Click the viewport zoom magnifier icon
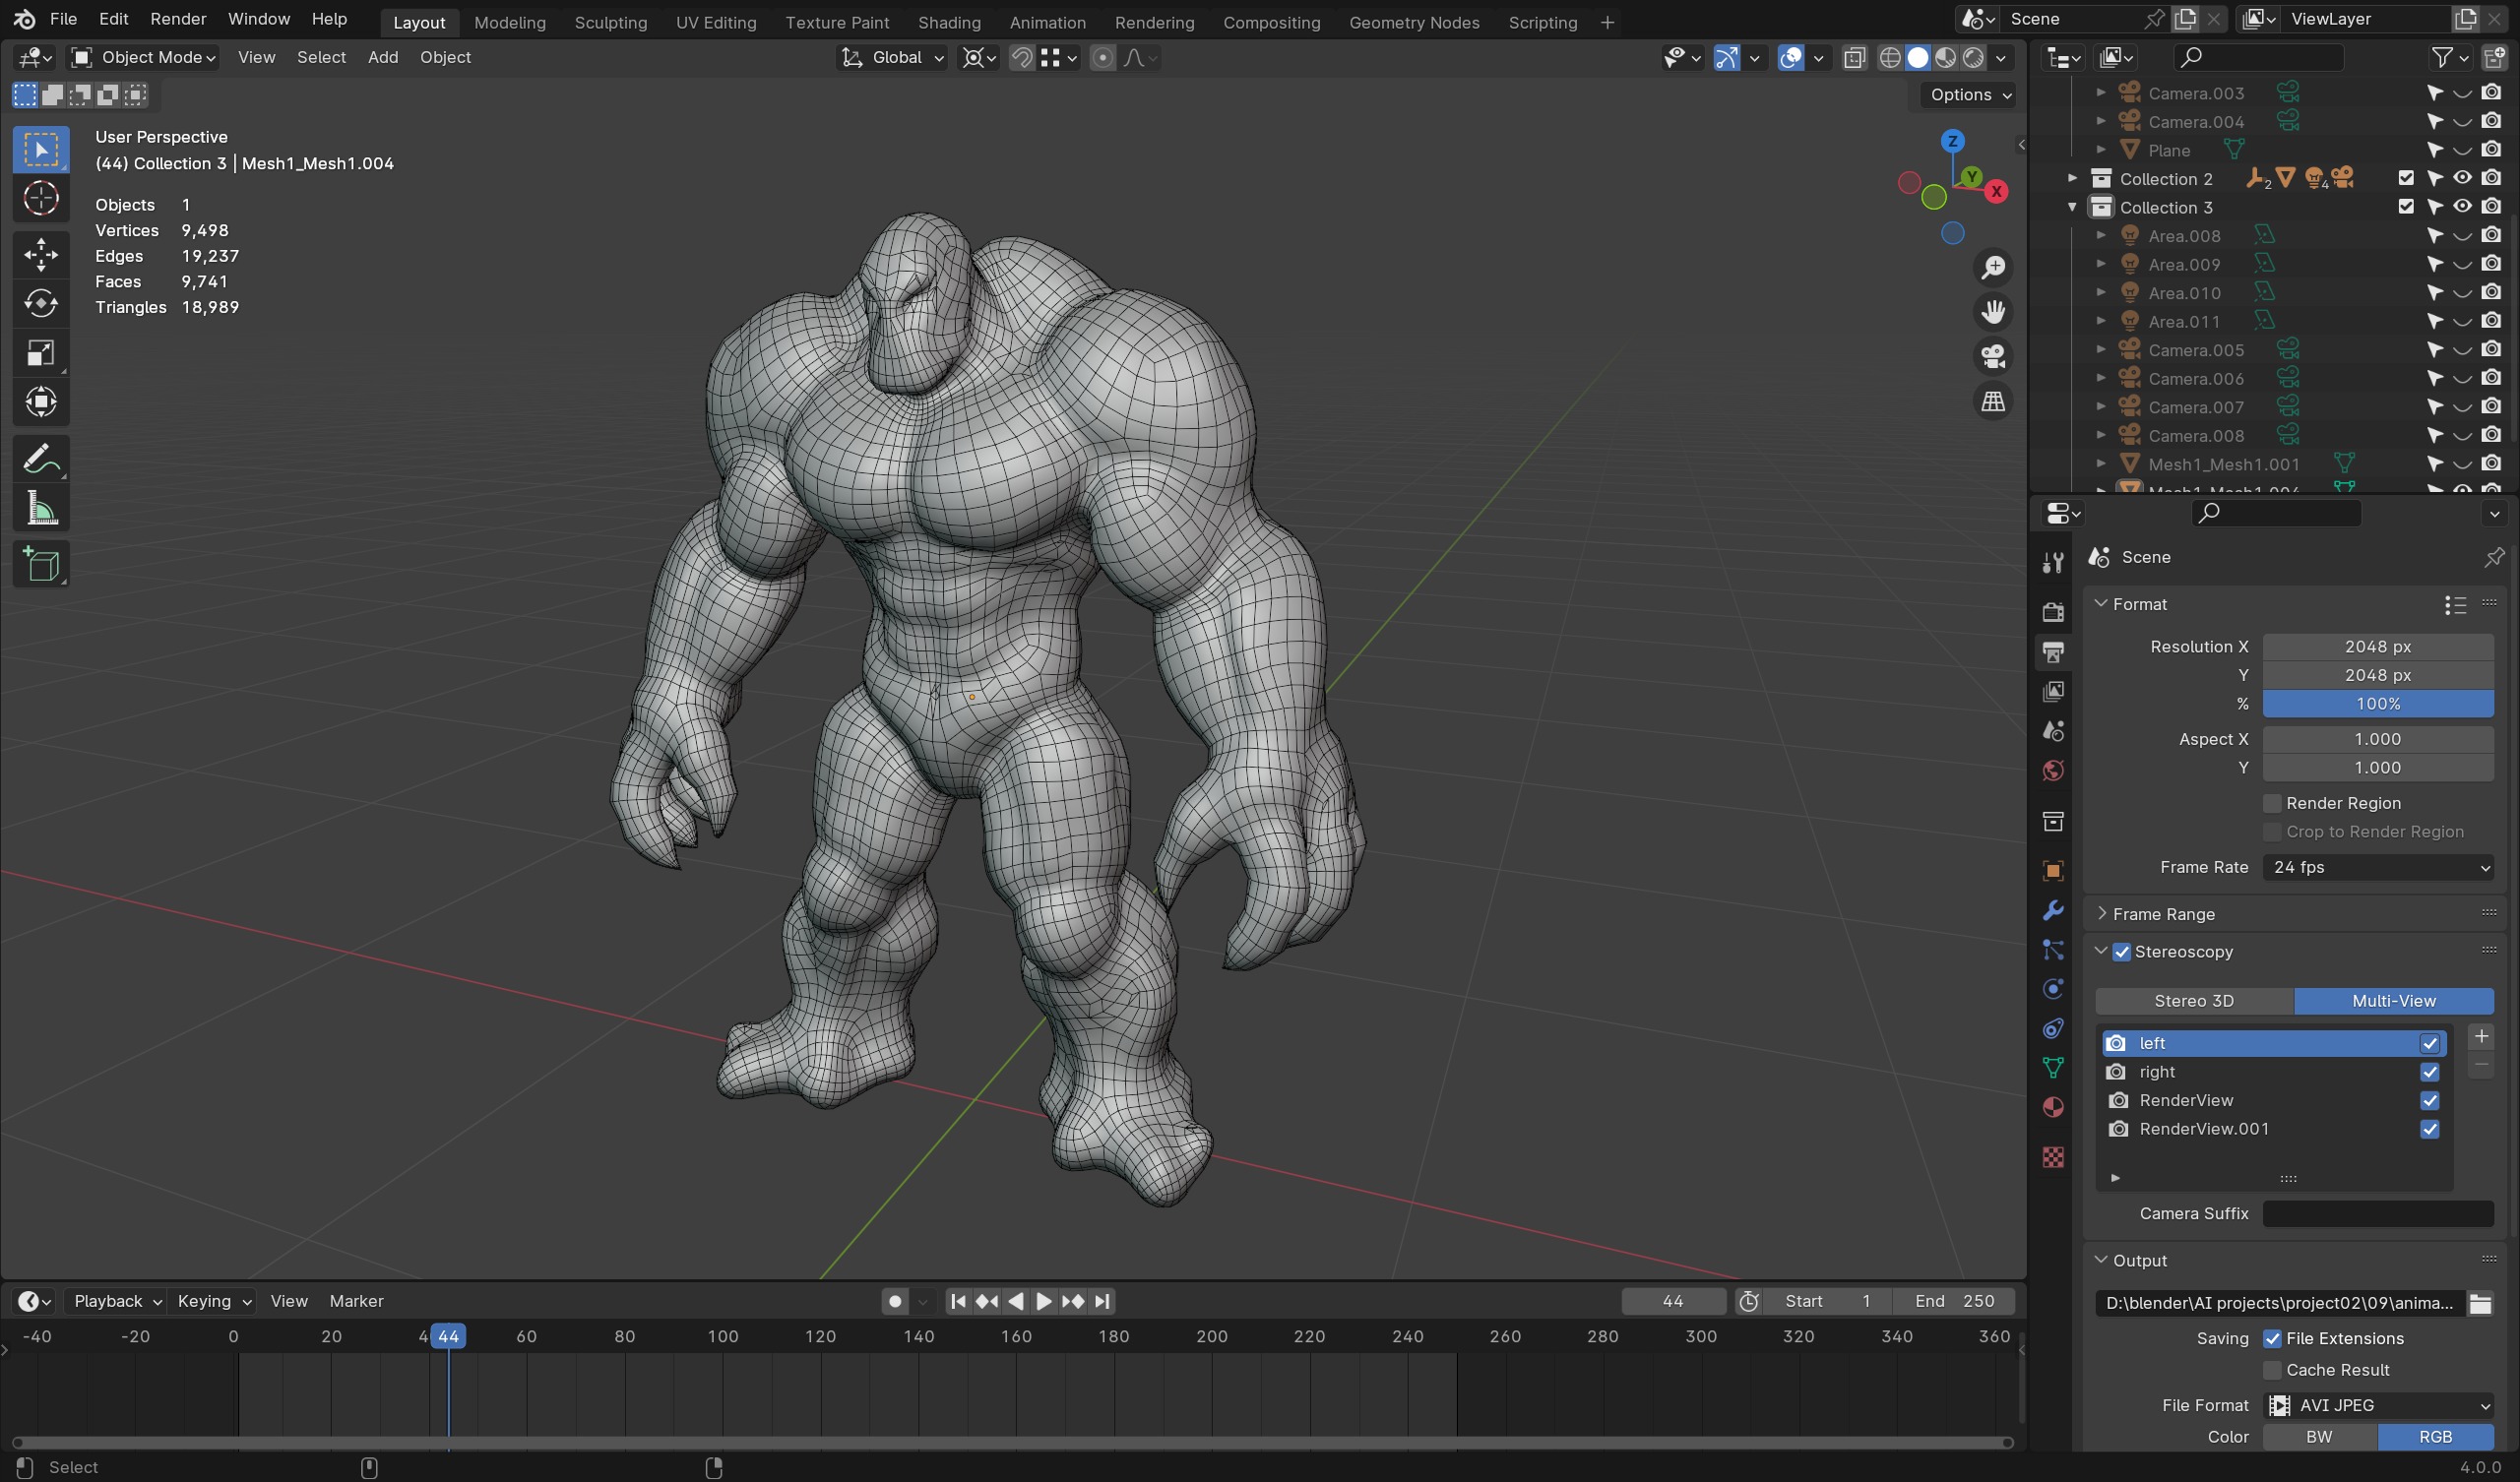 (1993, 267)
